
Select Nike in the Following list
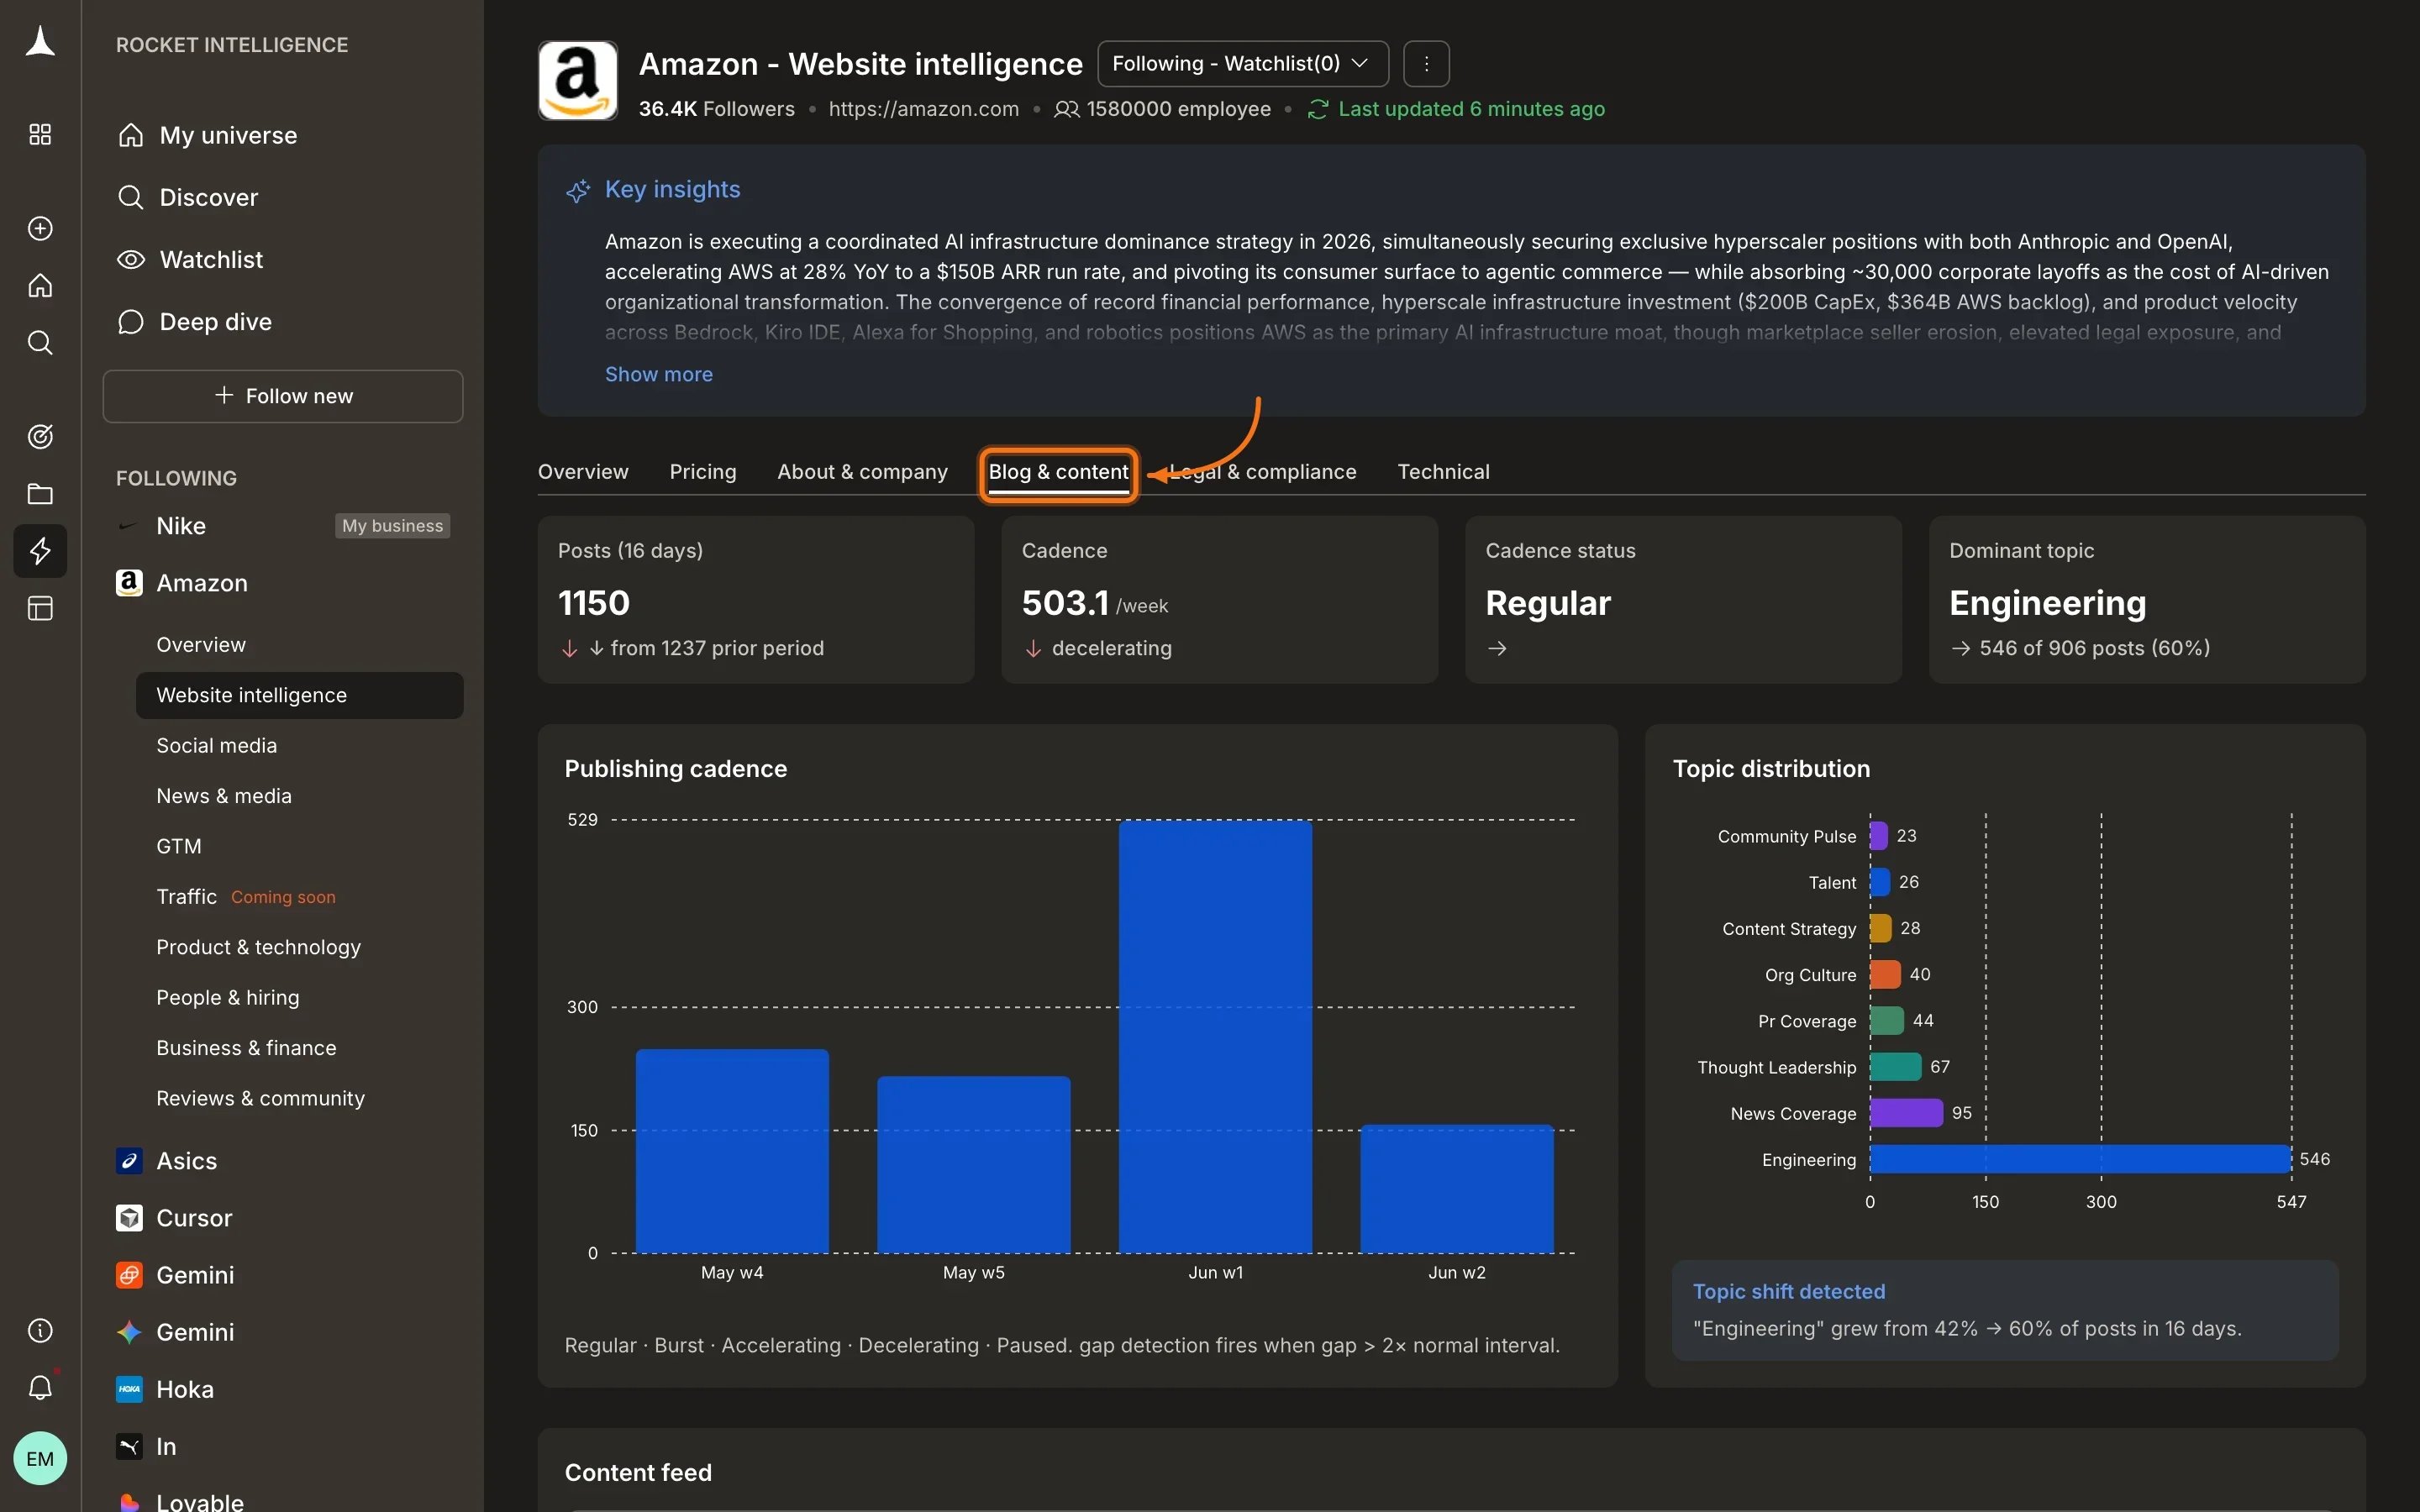[181, 526]
